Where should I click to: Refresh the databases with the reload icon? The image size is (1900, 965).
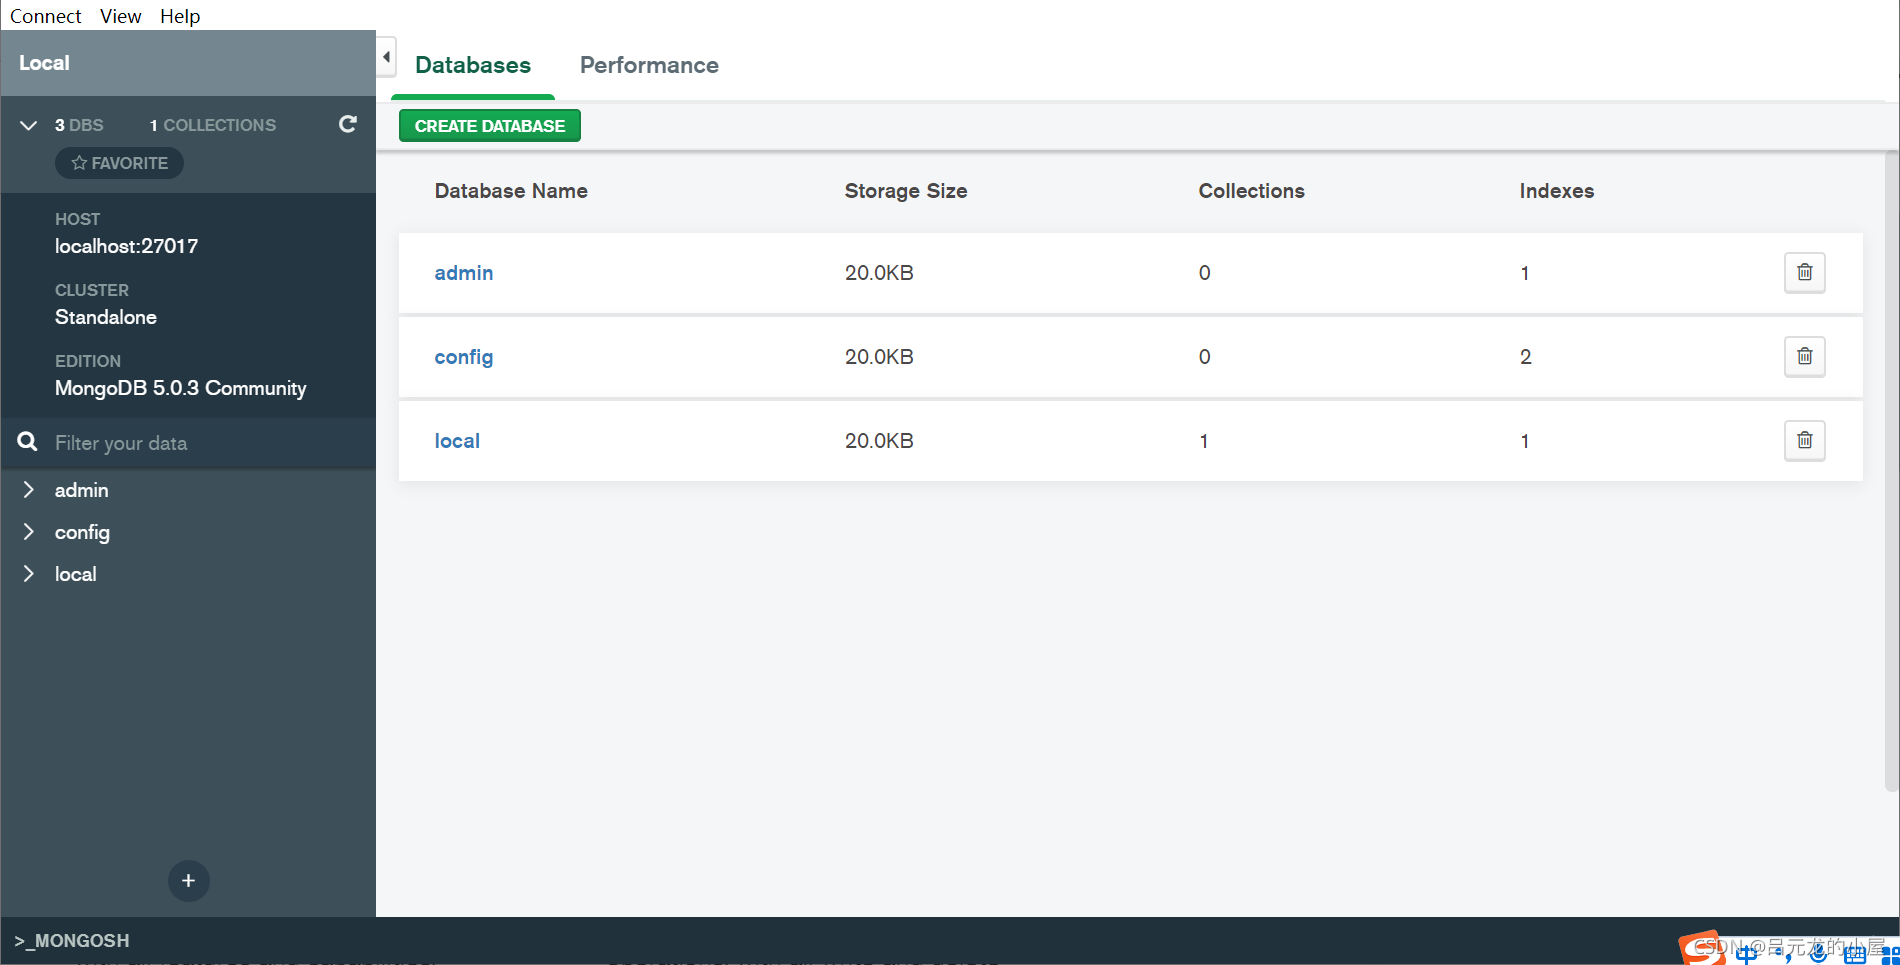(x=348, y=124)
